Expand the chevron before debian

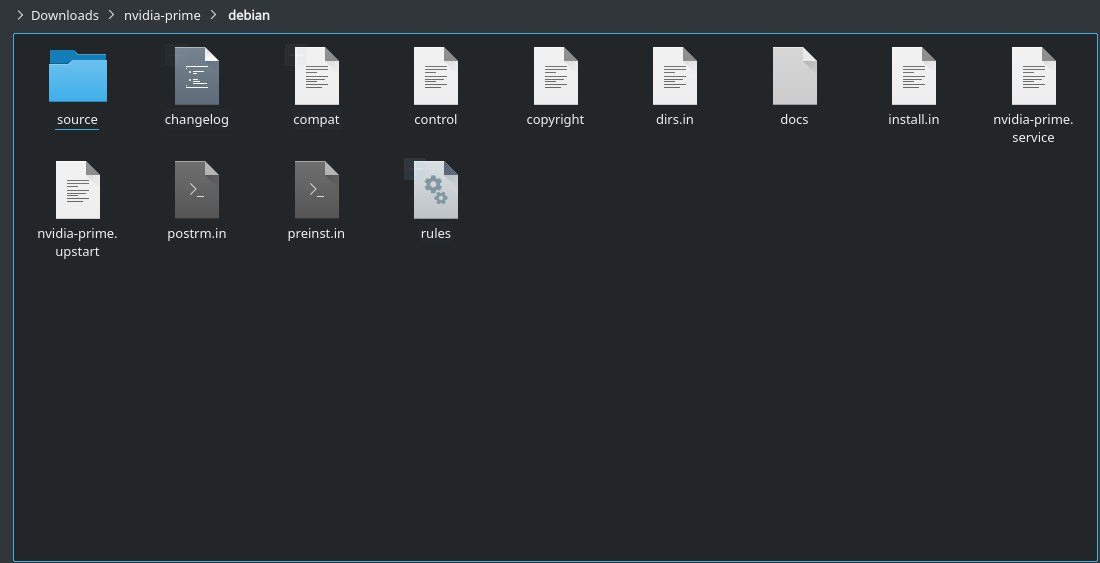point(214,15)
